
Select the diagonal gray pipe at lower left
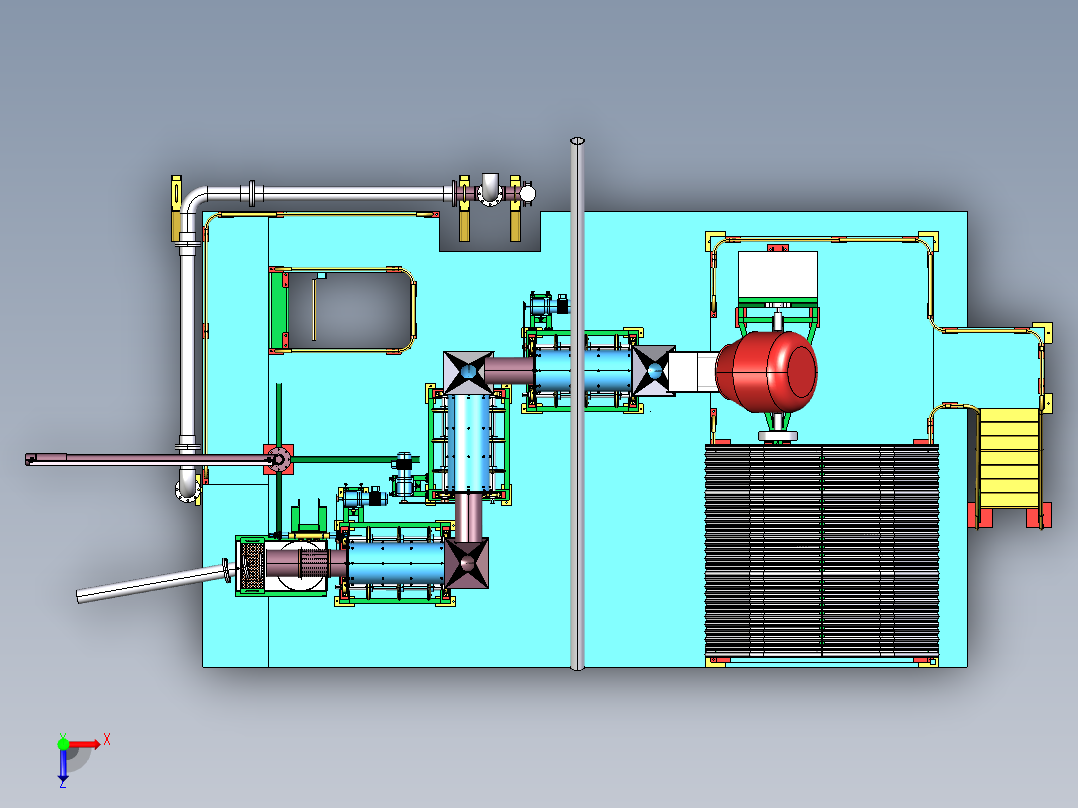click(x=151, y=584)
